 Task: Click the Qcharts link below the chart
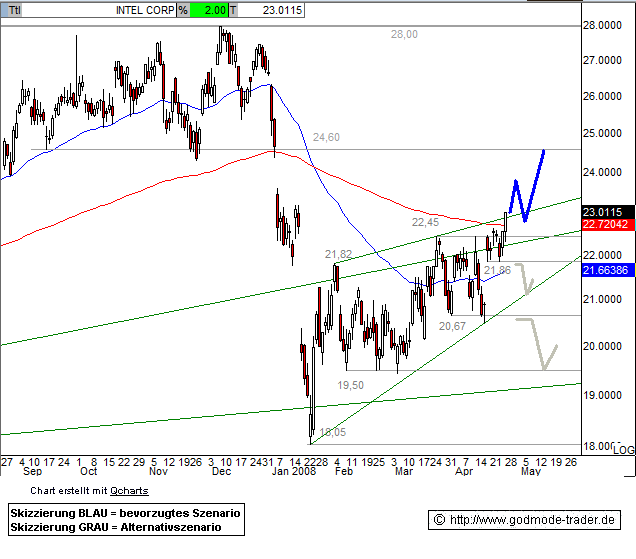129,491
